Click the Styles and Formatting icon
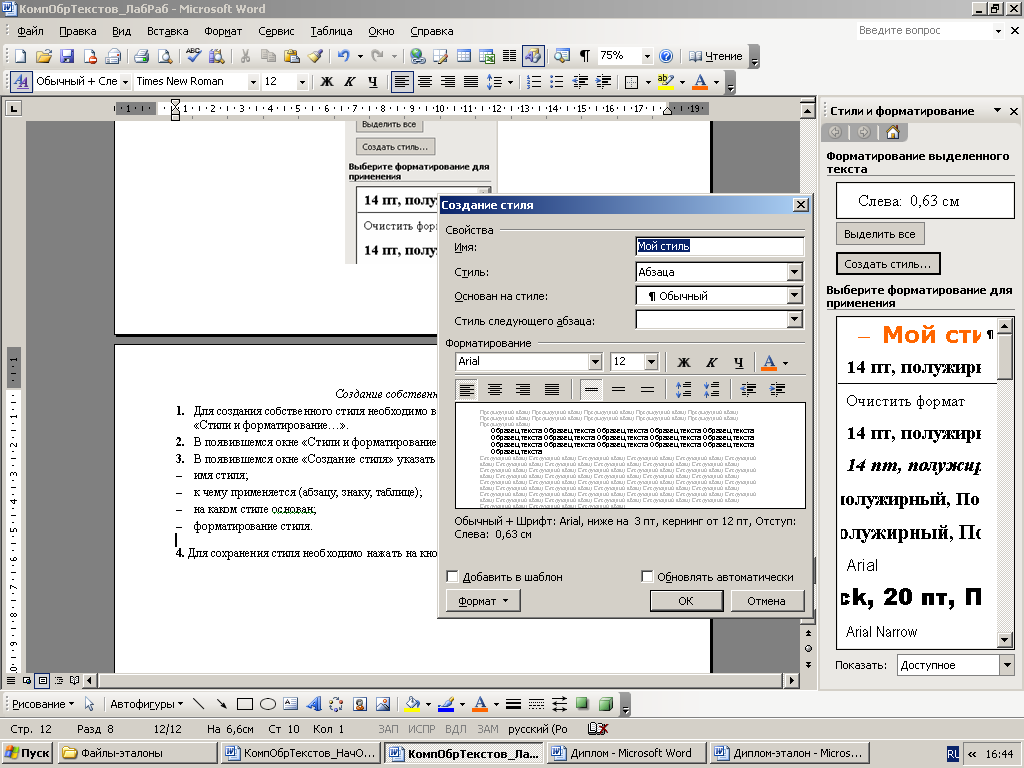 (20, 82)
